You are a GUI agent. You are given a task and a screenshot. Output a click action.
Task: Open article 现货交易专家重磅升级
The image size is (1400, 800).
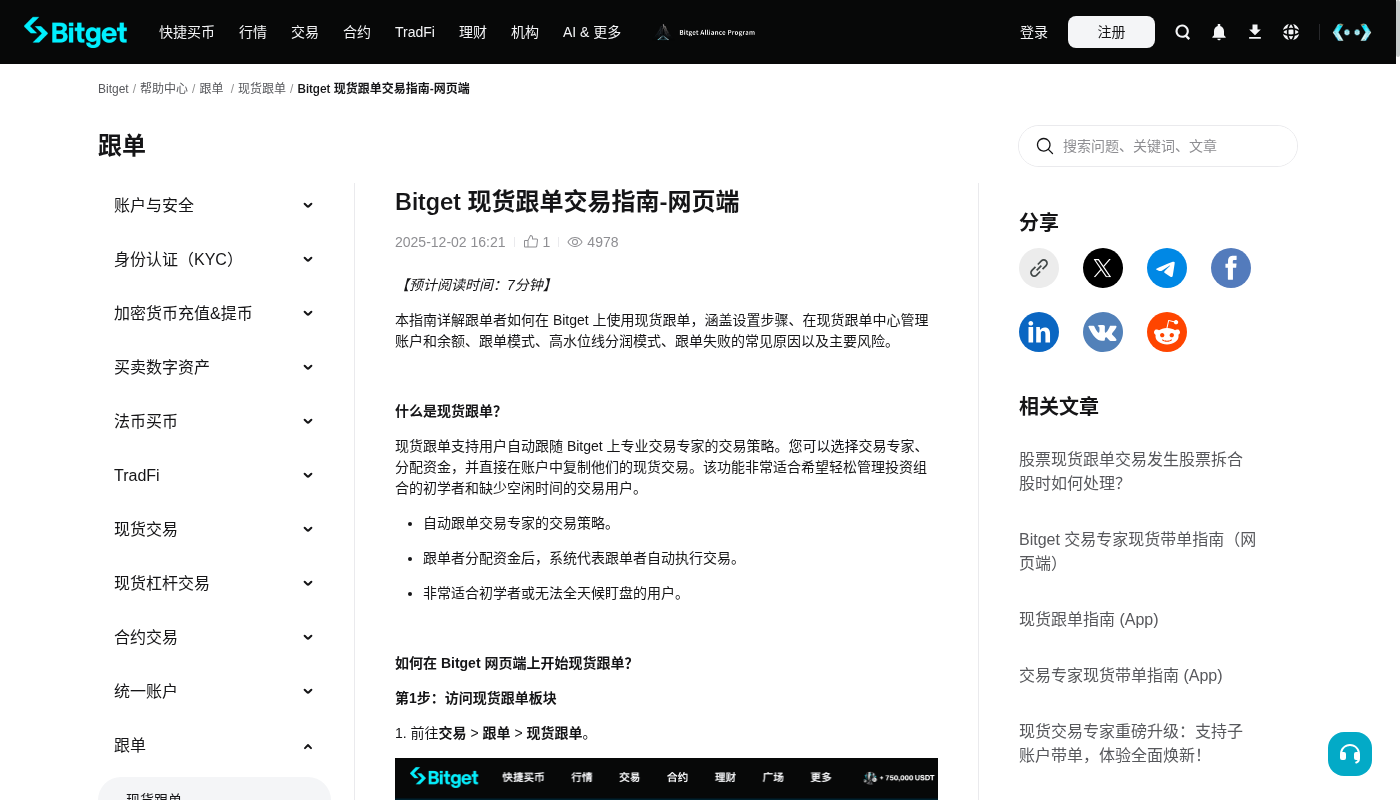tap(1131, 743)
